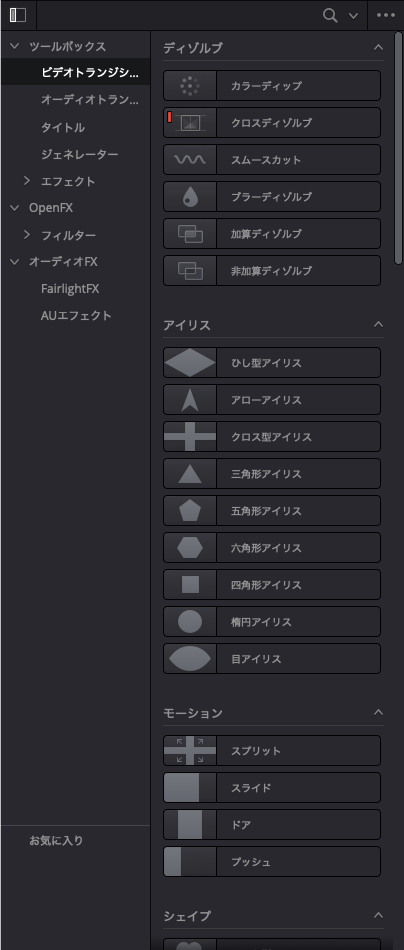Collapse the アイリス section chevron
This screenshot has height=950, width=404.
pos(379,324)
